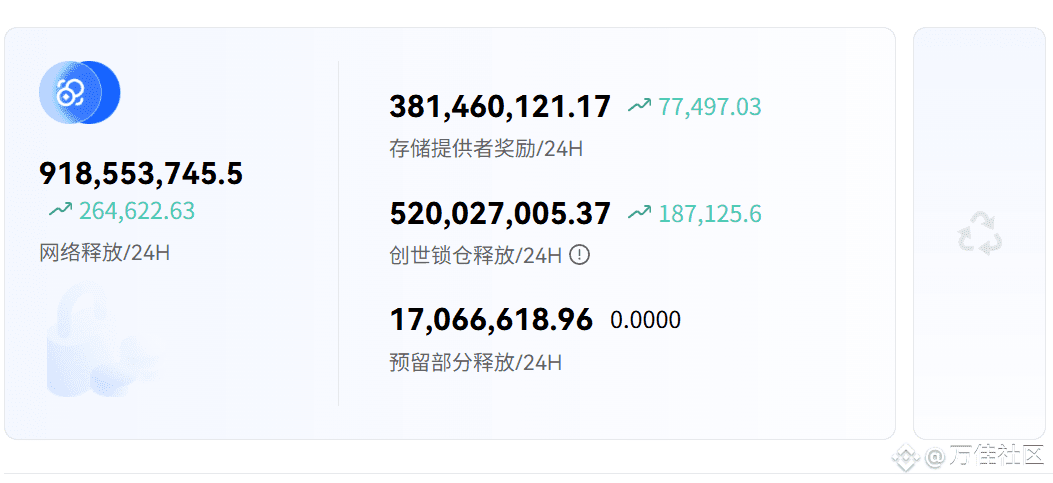Screen dimensions: 1053x483
Task: Click the trend arrow next to 264,622.63
Action: click(60, 211)
